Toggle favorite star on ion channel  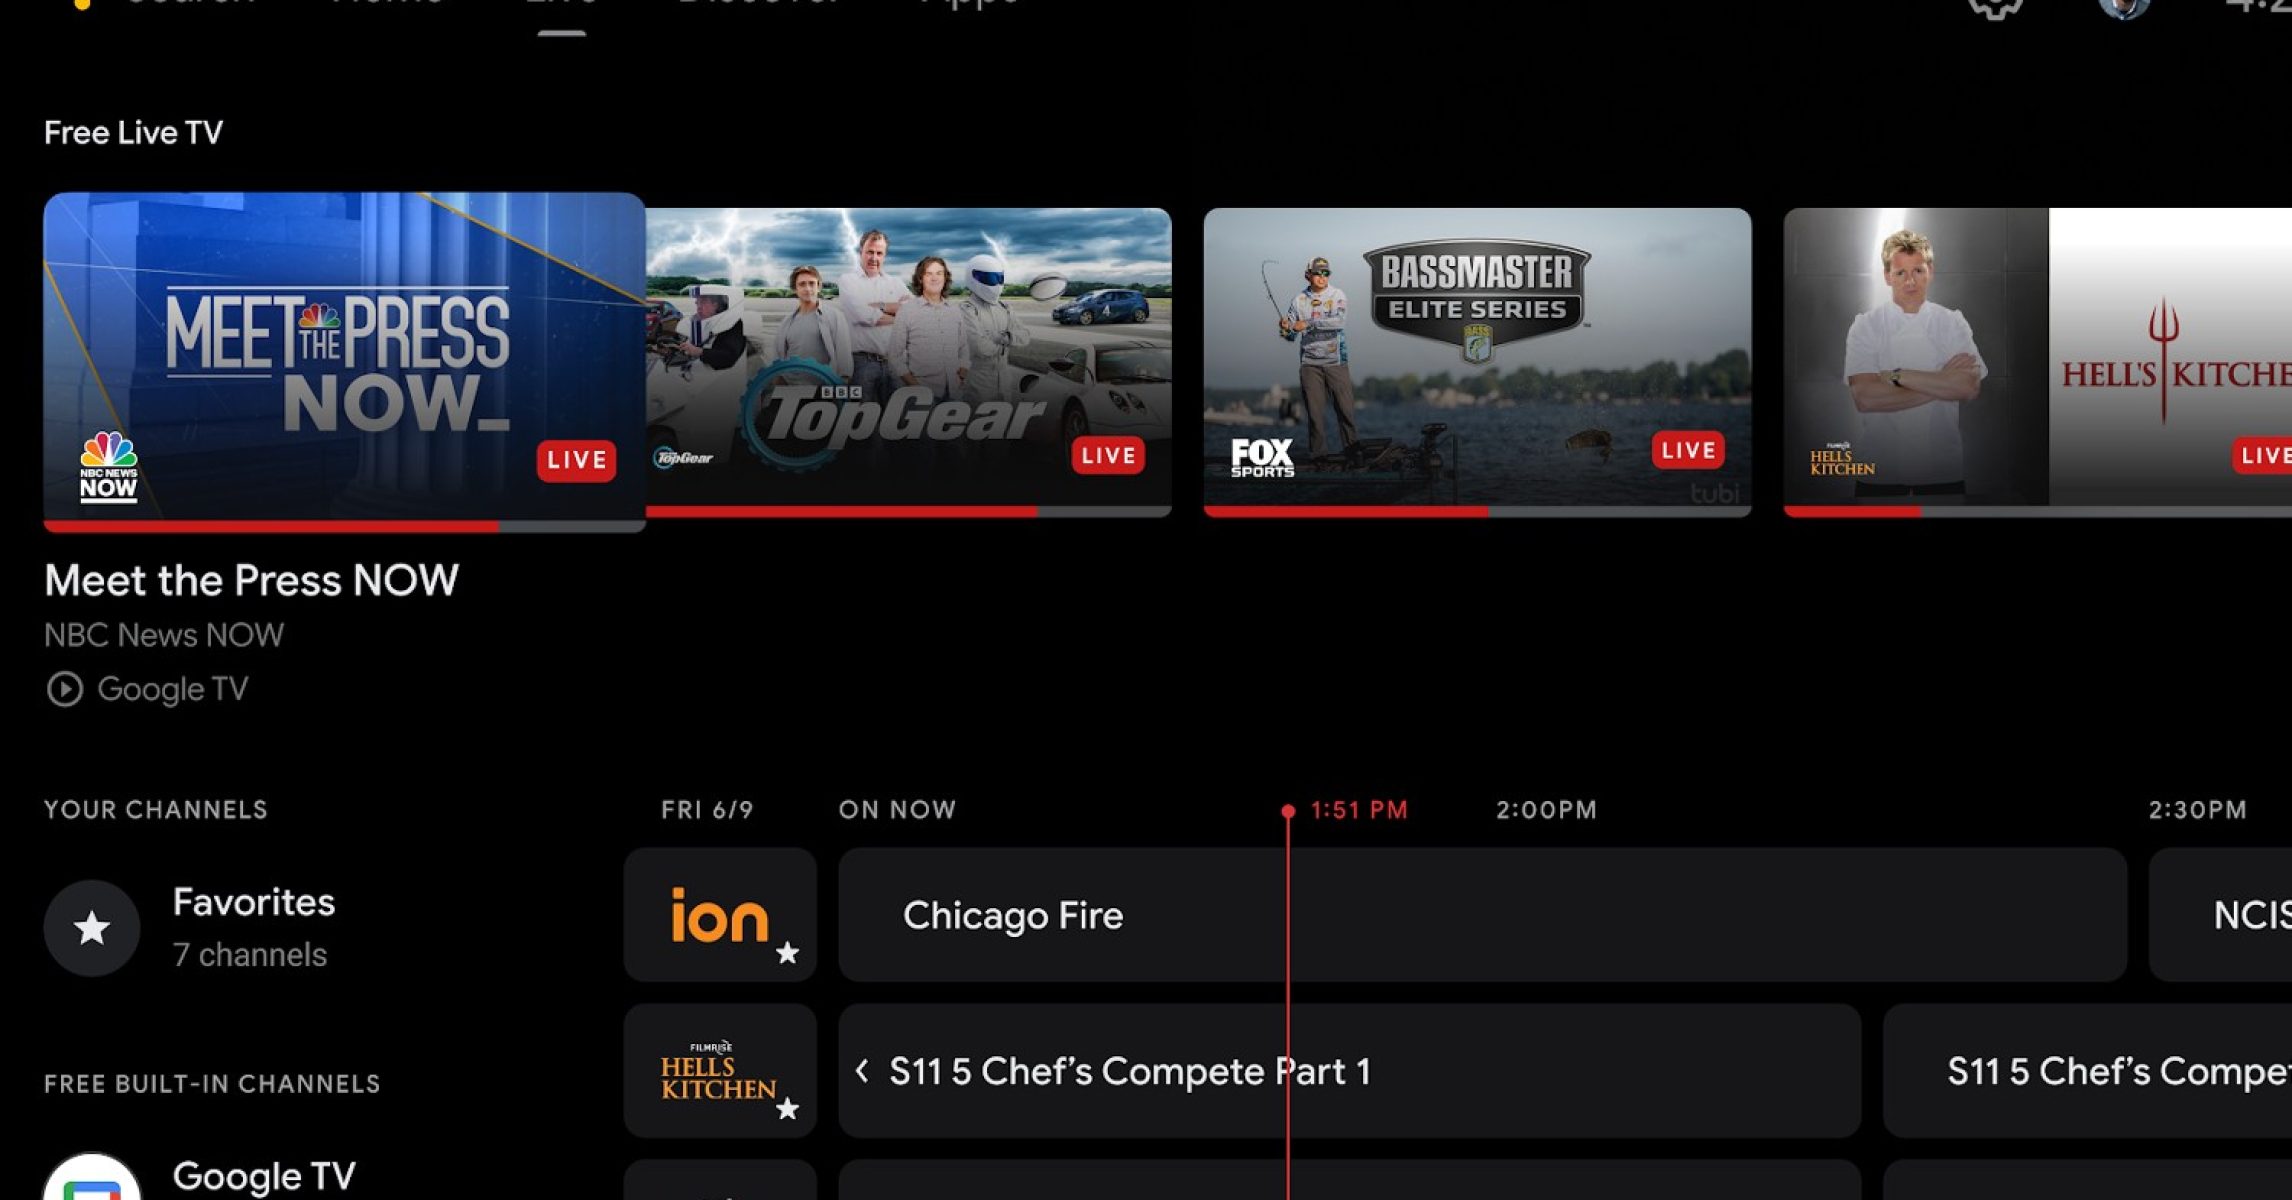pos(788,953)
